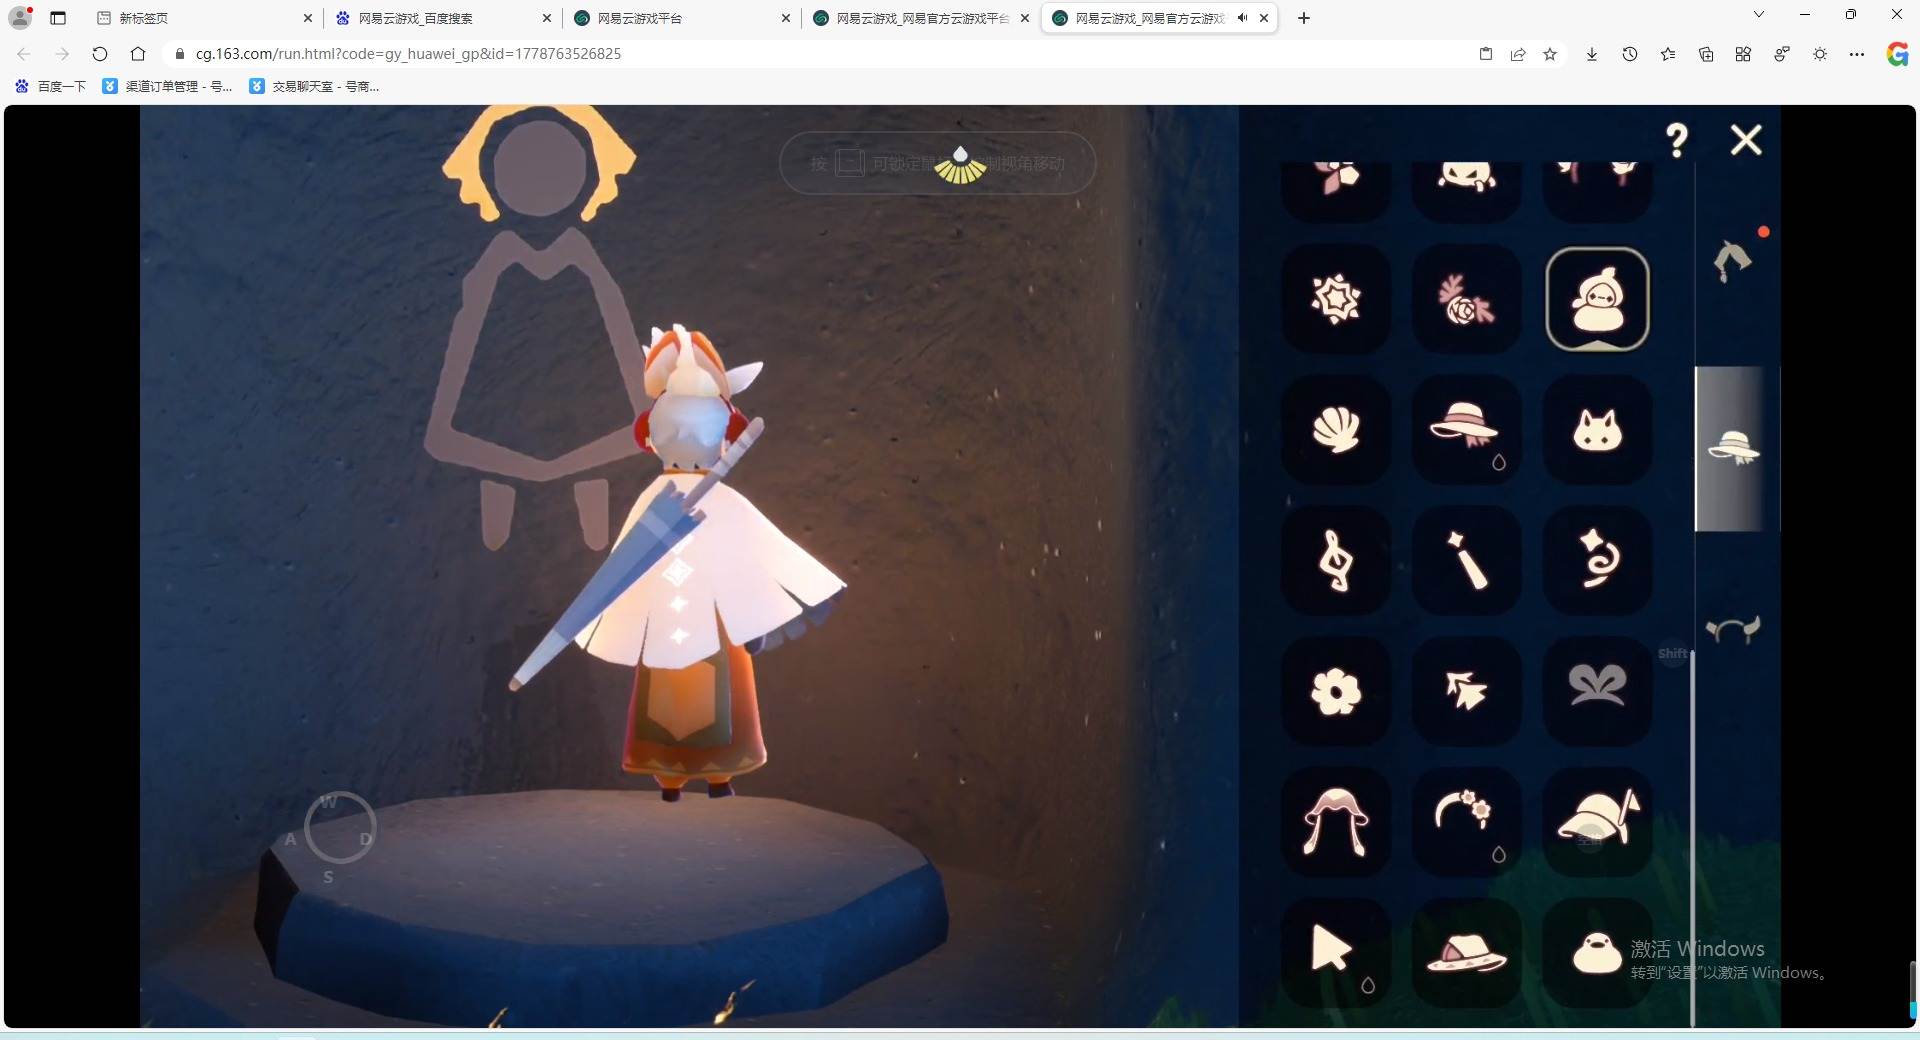Open the game help question mark
The width and height of the screenshot is (1920, 1040).
tap(1677, 140)
